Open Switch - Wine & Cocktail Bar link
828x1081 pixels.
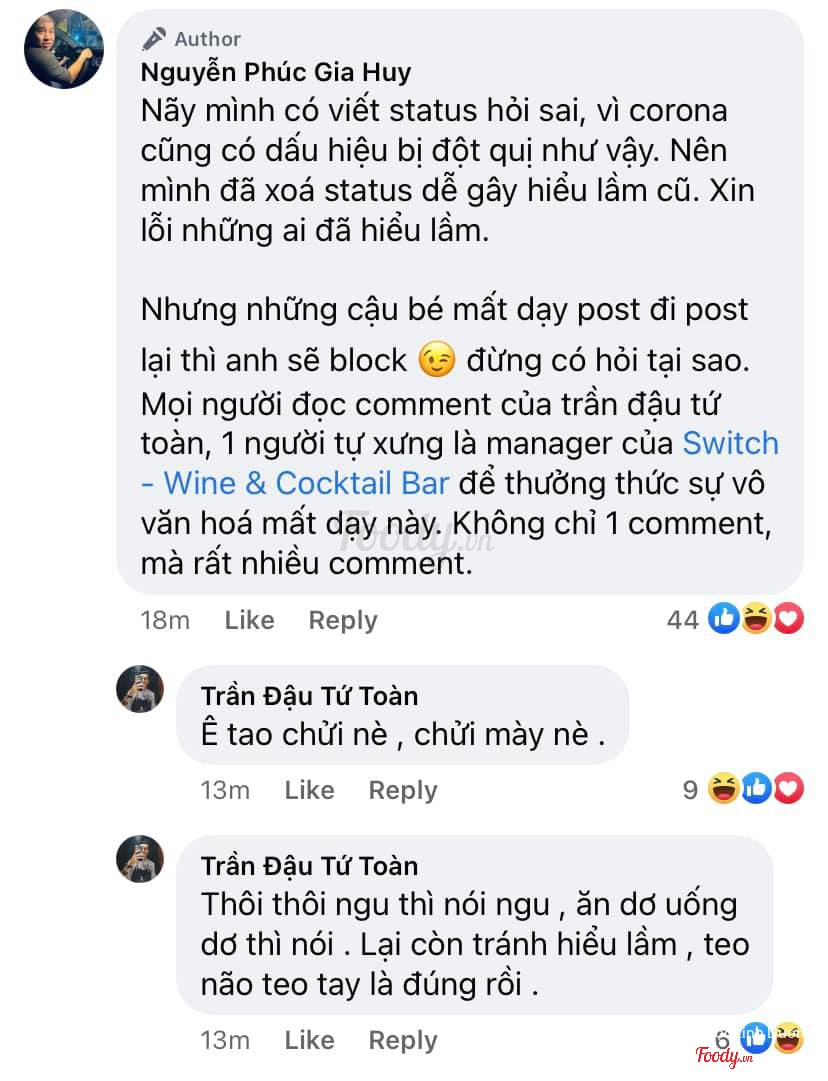[x=459, y=463]
